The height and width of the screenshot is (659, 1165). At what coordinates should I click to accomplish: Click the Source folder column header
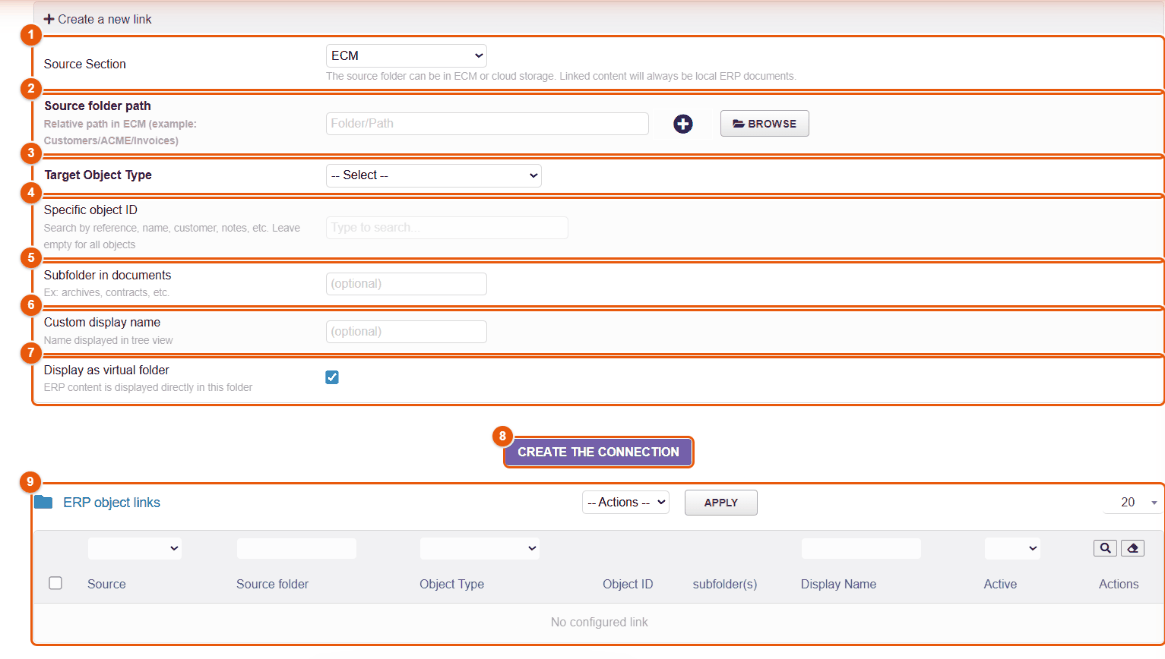tap(272, 584)
